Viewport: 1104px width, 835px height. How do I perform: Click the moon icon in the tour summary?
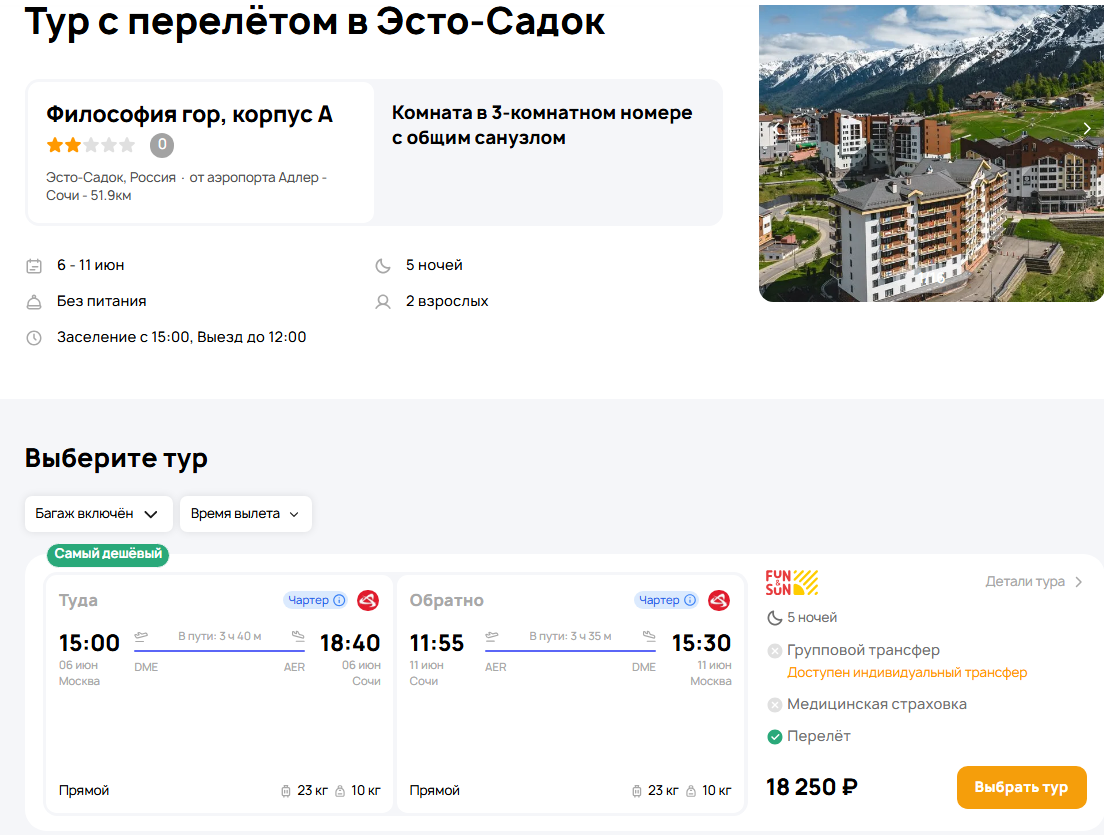774,618
